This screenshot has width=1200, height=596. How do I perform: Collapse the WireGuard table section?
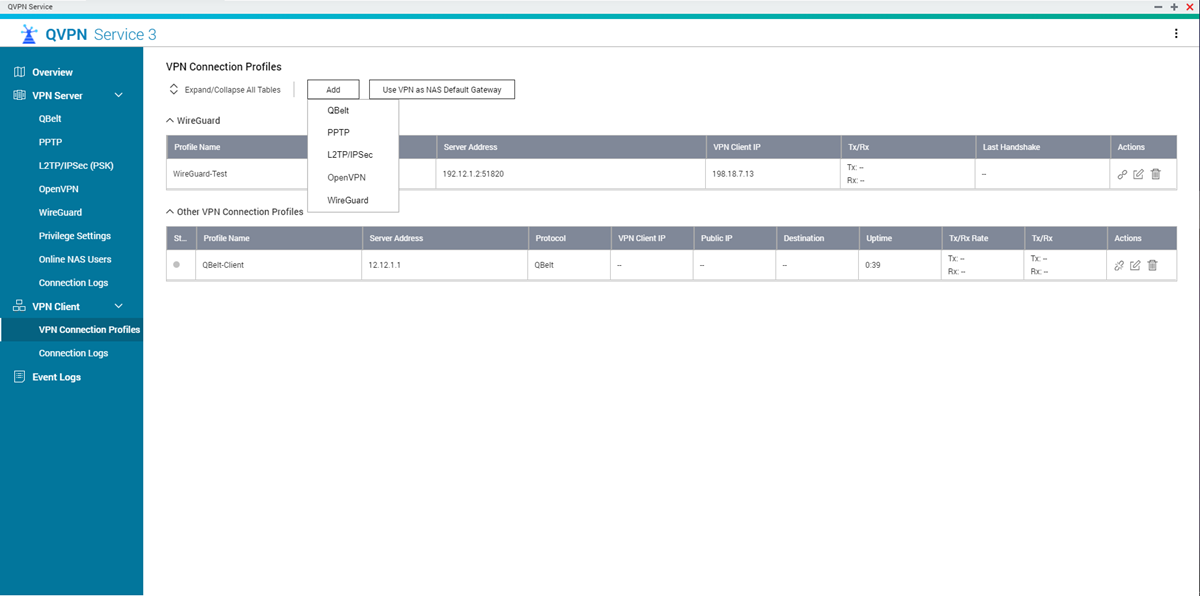pos(170,120)
